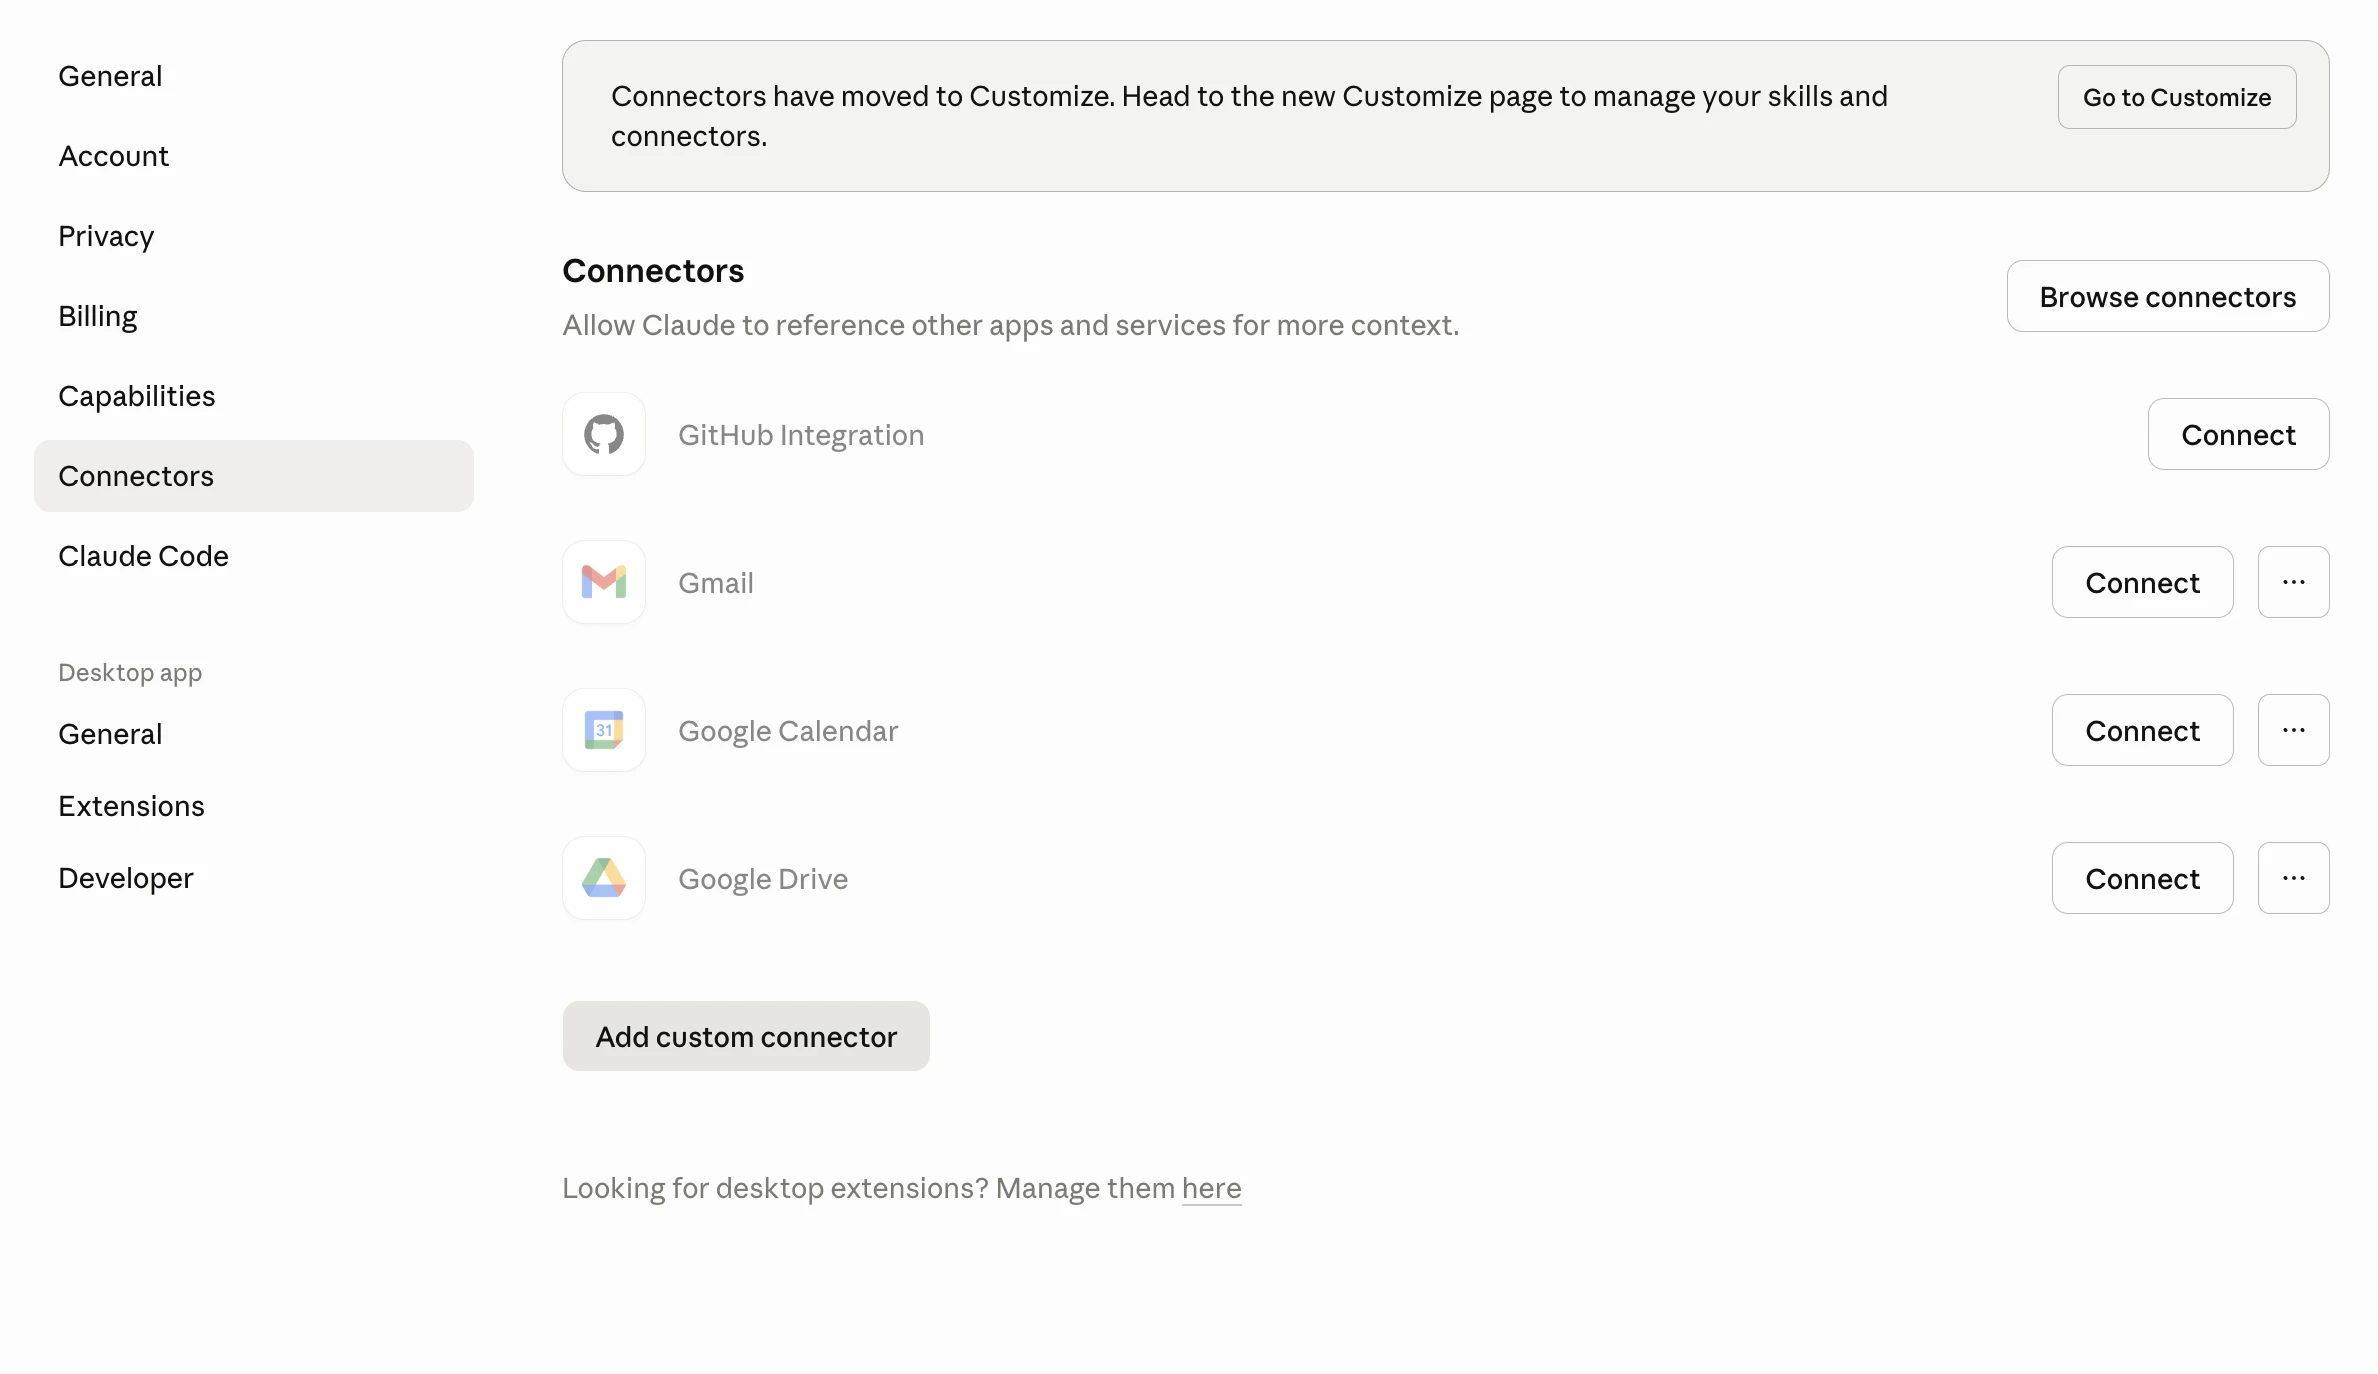Select the Billing settings section
The height and width of the screenshot is (1374, 2378).
click(97, 315)
